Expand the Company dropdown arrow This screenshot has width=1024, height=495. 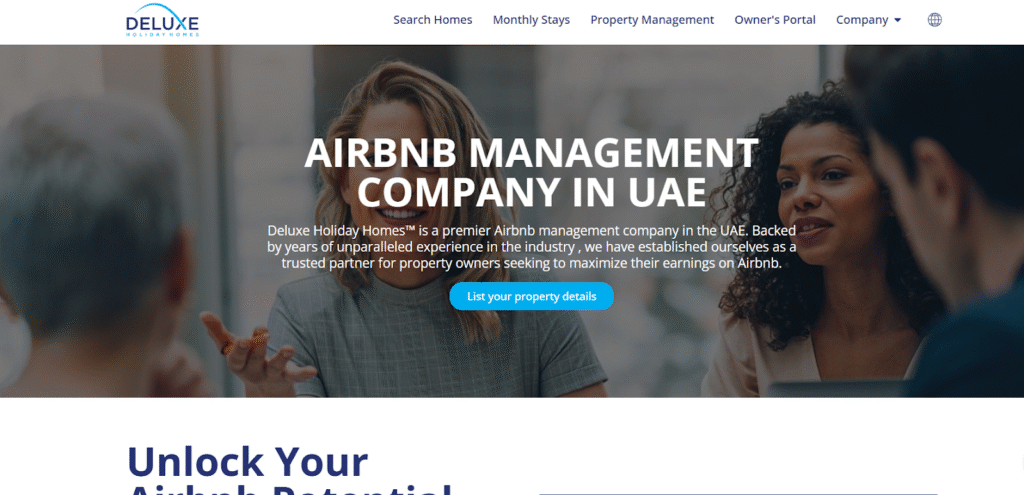897,20
